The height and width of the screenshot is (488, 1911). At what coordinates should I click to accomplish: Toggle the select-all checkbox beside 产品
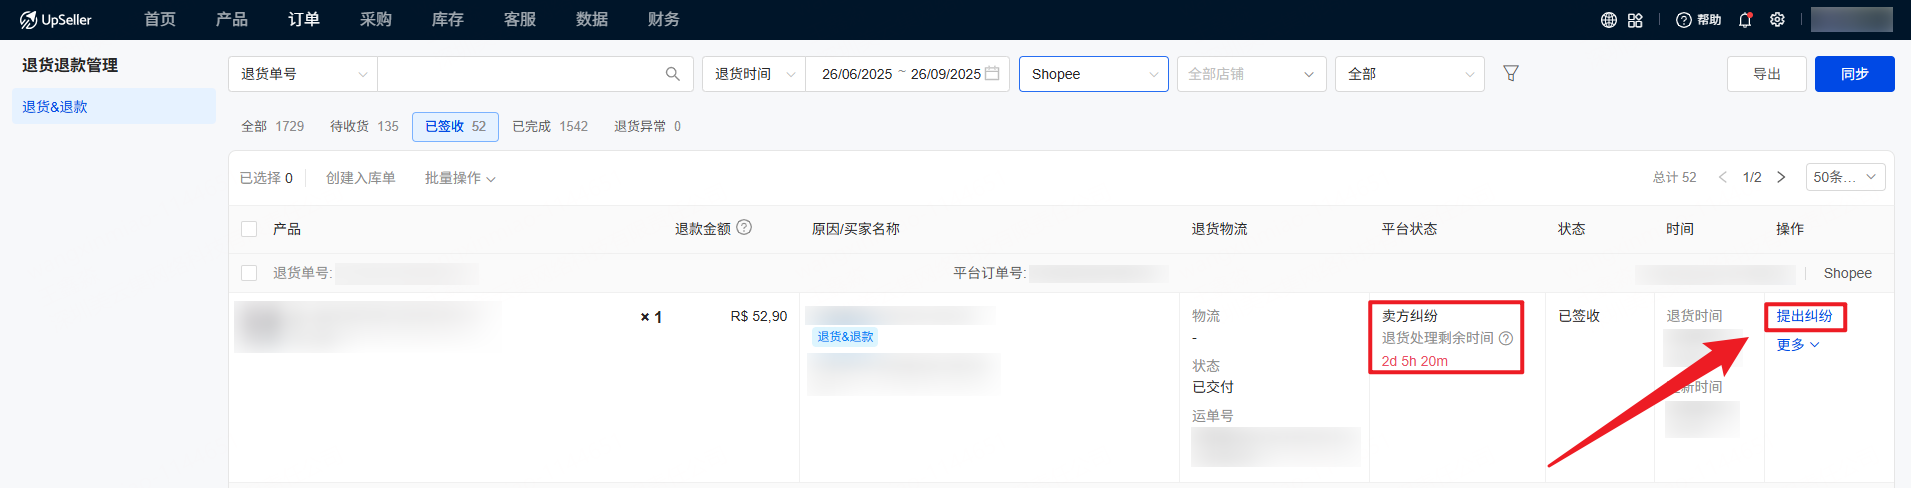249,229
